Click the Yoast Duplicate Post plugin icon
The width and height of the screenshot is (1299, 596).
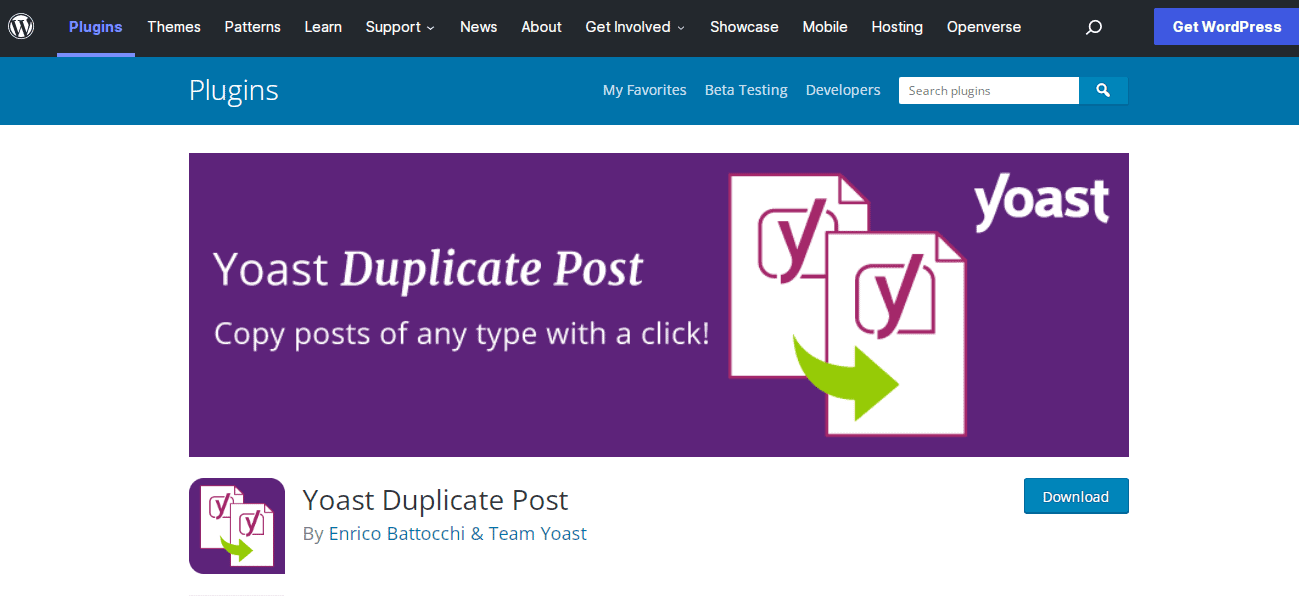[x=237, y=526]
